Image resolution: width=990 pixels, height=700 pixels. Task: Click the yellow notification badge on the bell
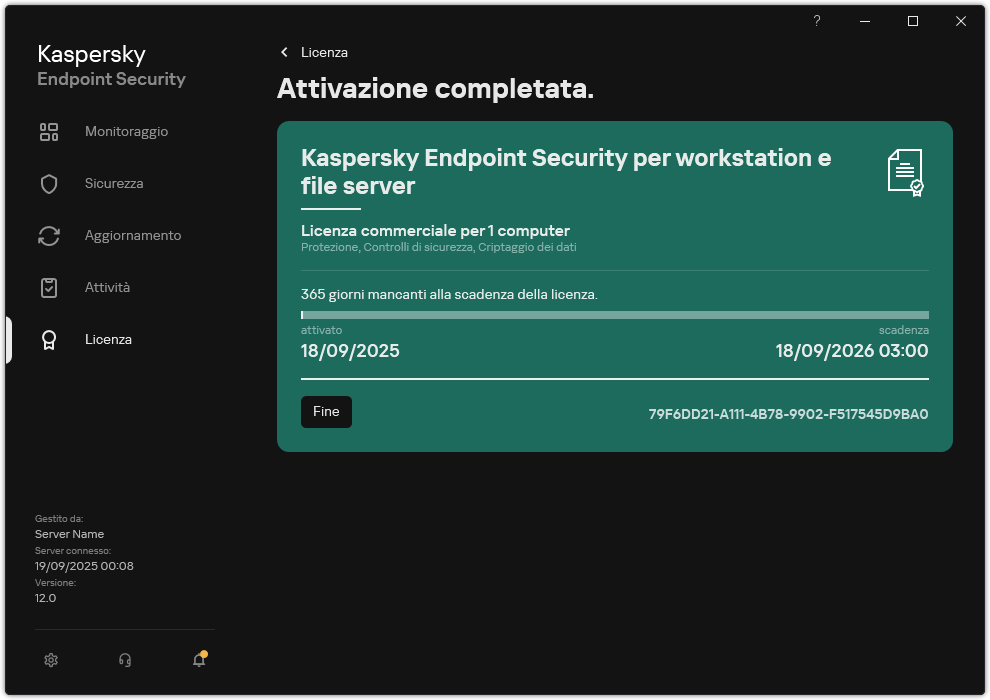(205, 651)
